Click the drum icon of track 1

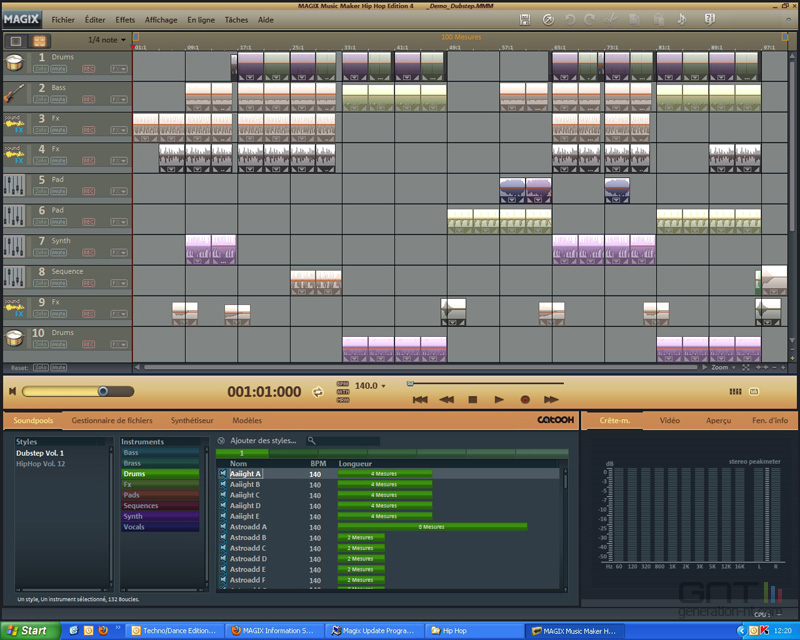pos(14,63)
